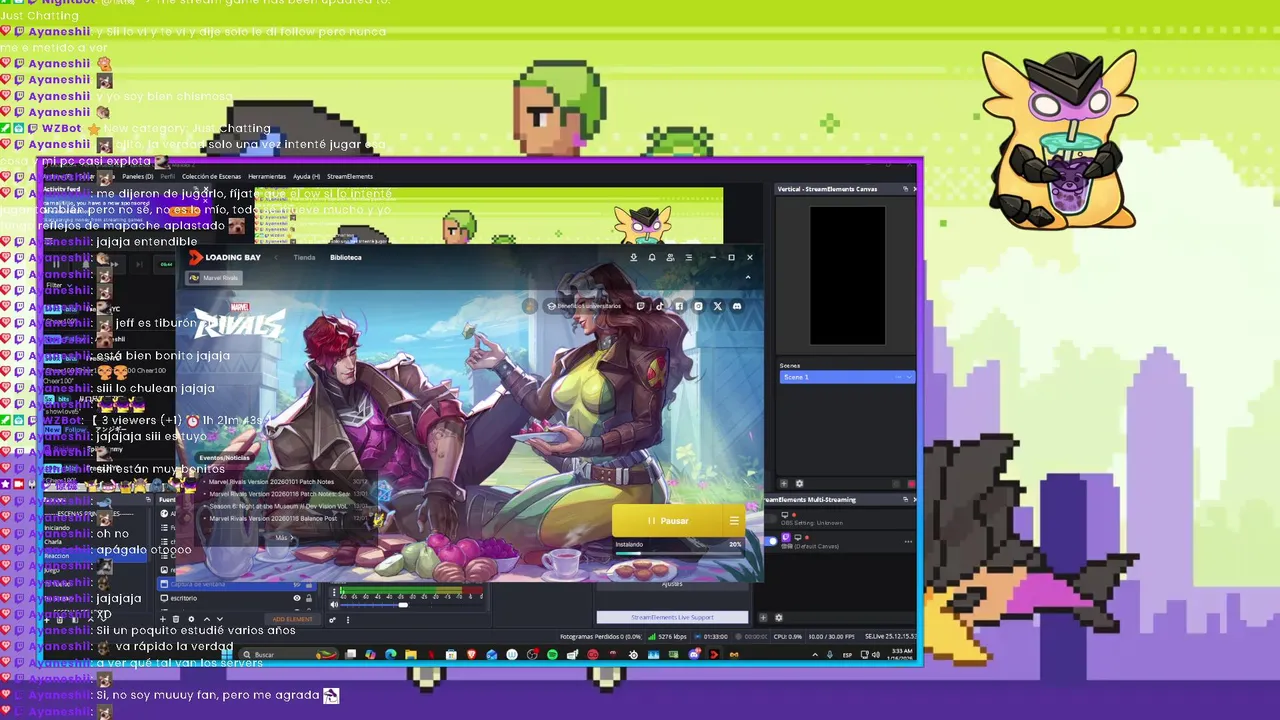Image resolution: width=1280 pixels, height=720 pixels.
Task: Mute the OBS audio mixer speaker icon
Action: coord(335,603)
